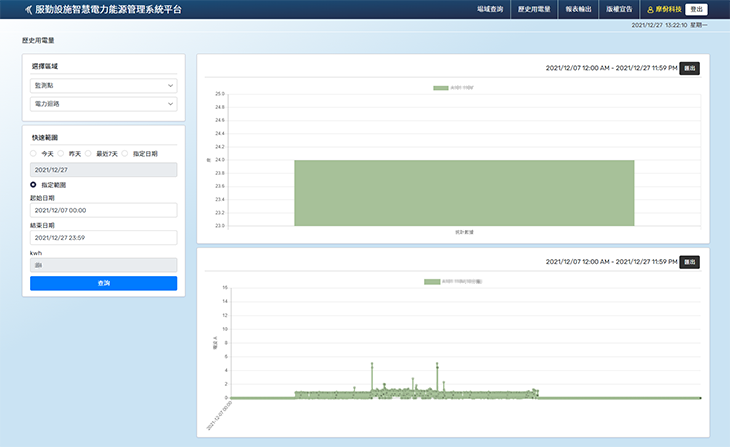Click the export button above the line chart

coord(689,262)
